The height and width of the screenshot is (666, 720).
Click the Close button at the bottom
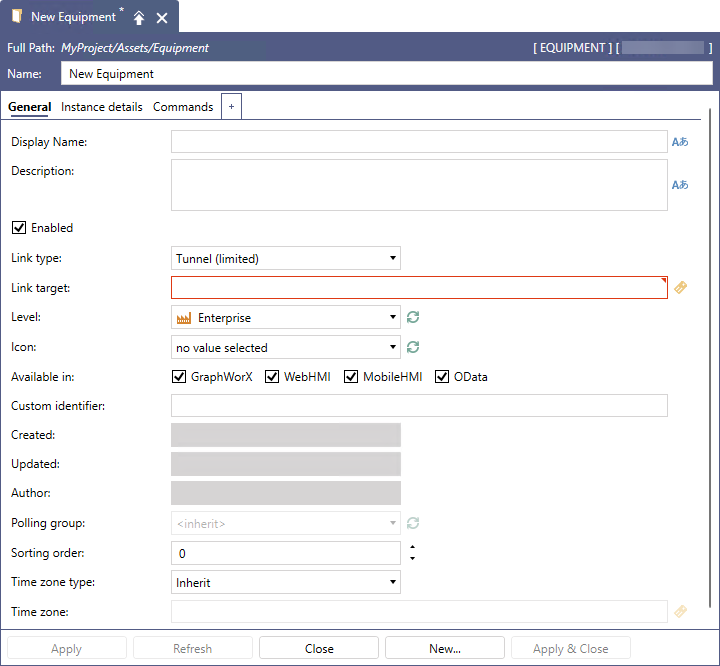[x=319, y=648]
